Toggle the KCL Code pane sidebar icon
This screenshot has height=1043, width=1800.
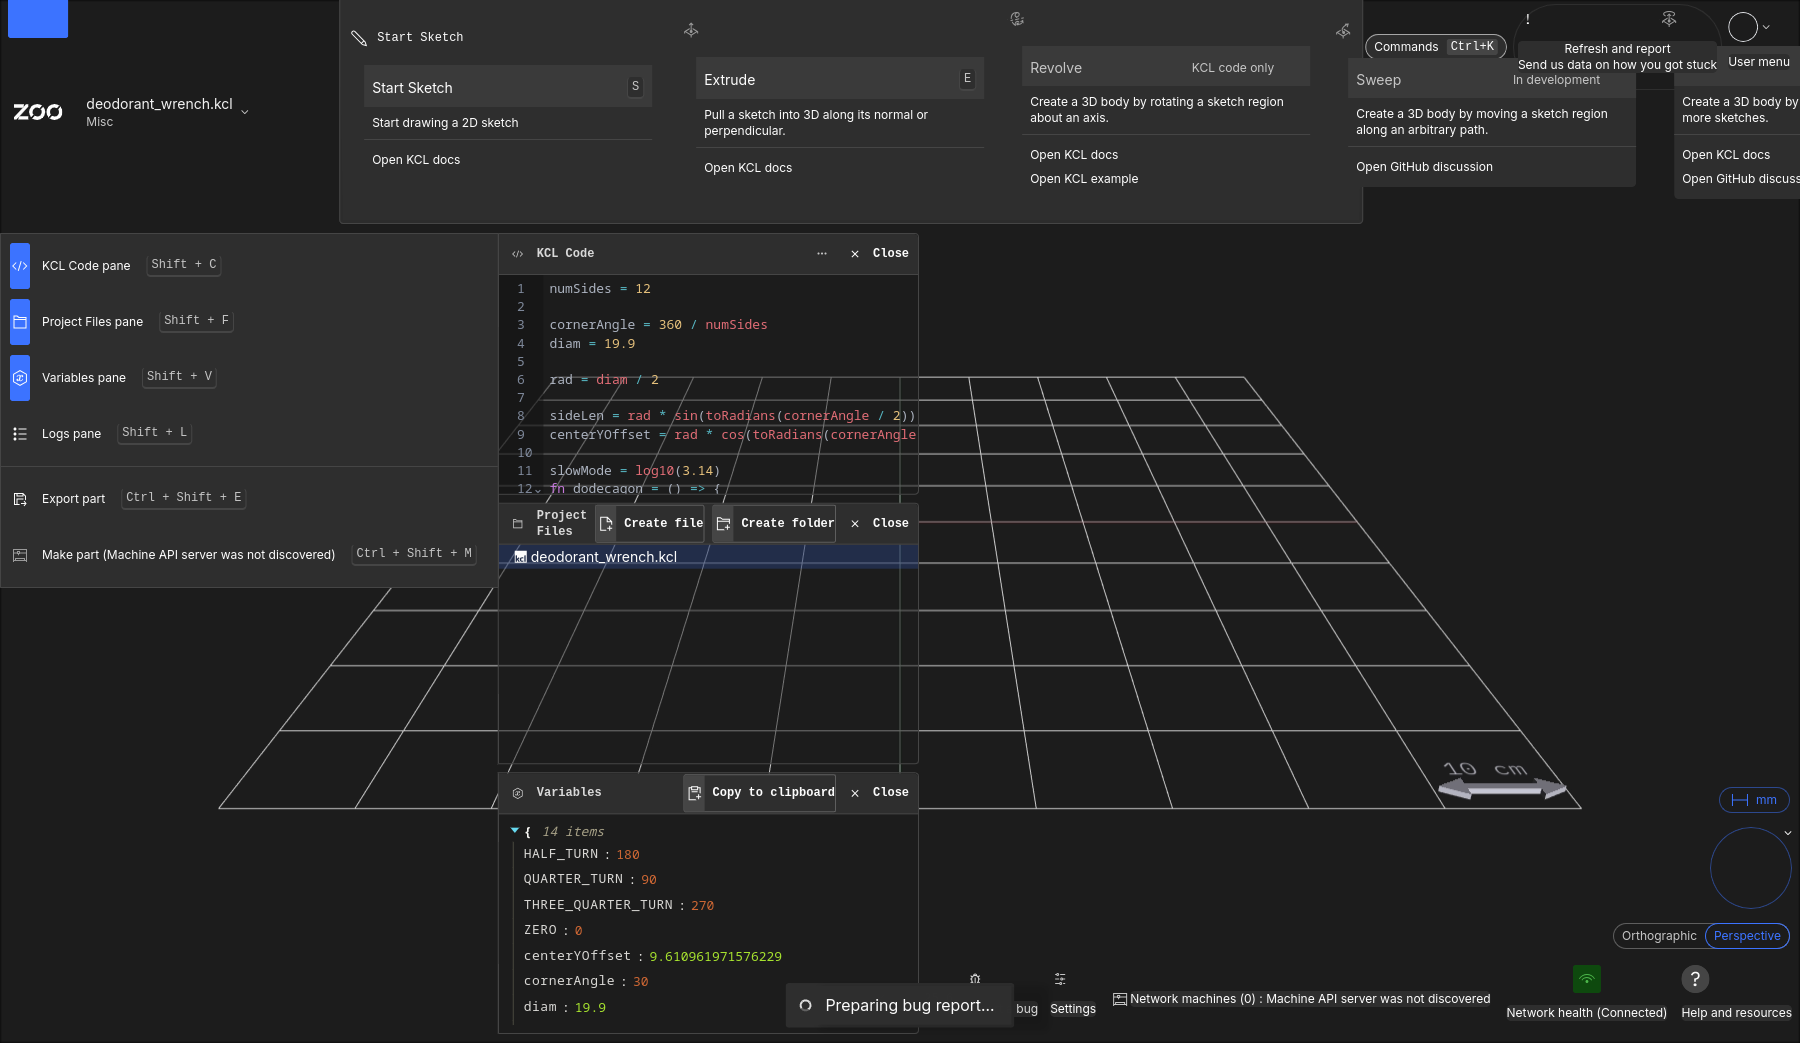pyautogui.click(x=20, y=266)
